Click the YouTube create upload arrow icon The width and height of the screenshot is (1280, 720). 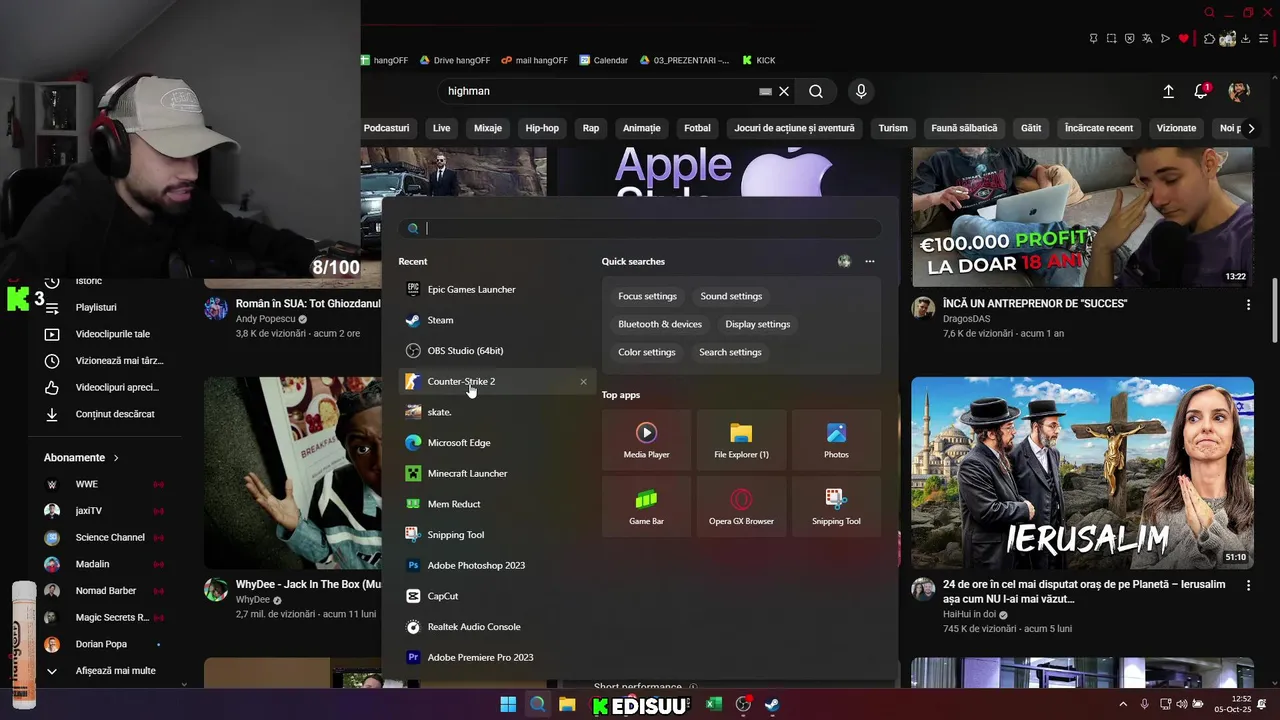click(1168, 91)
